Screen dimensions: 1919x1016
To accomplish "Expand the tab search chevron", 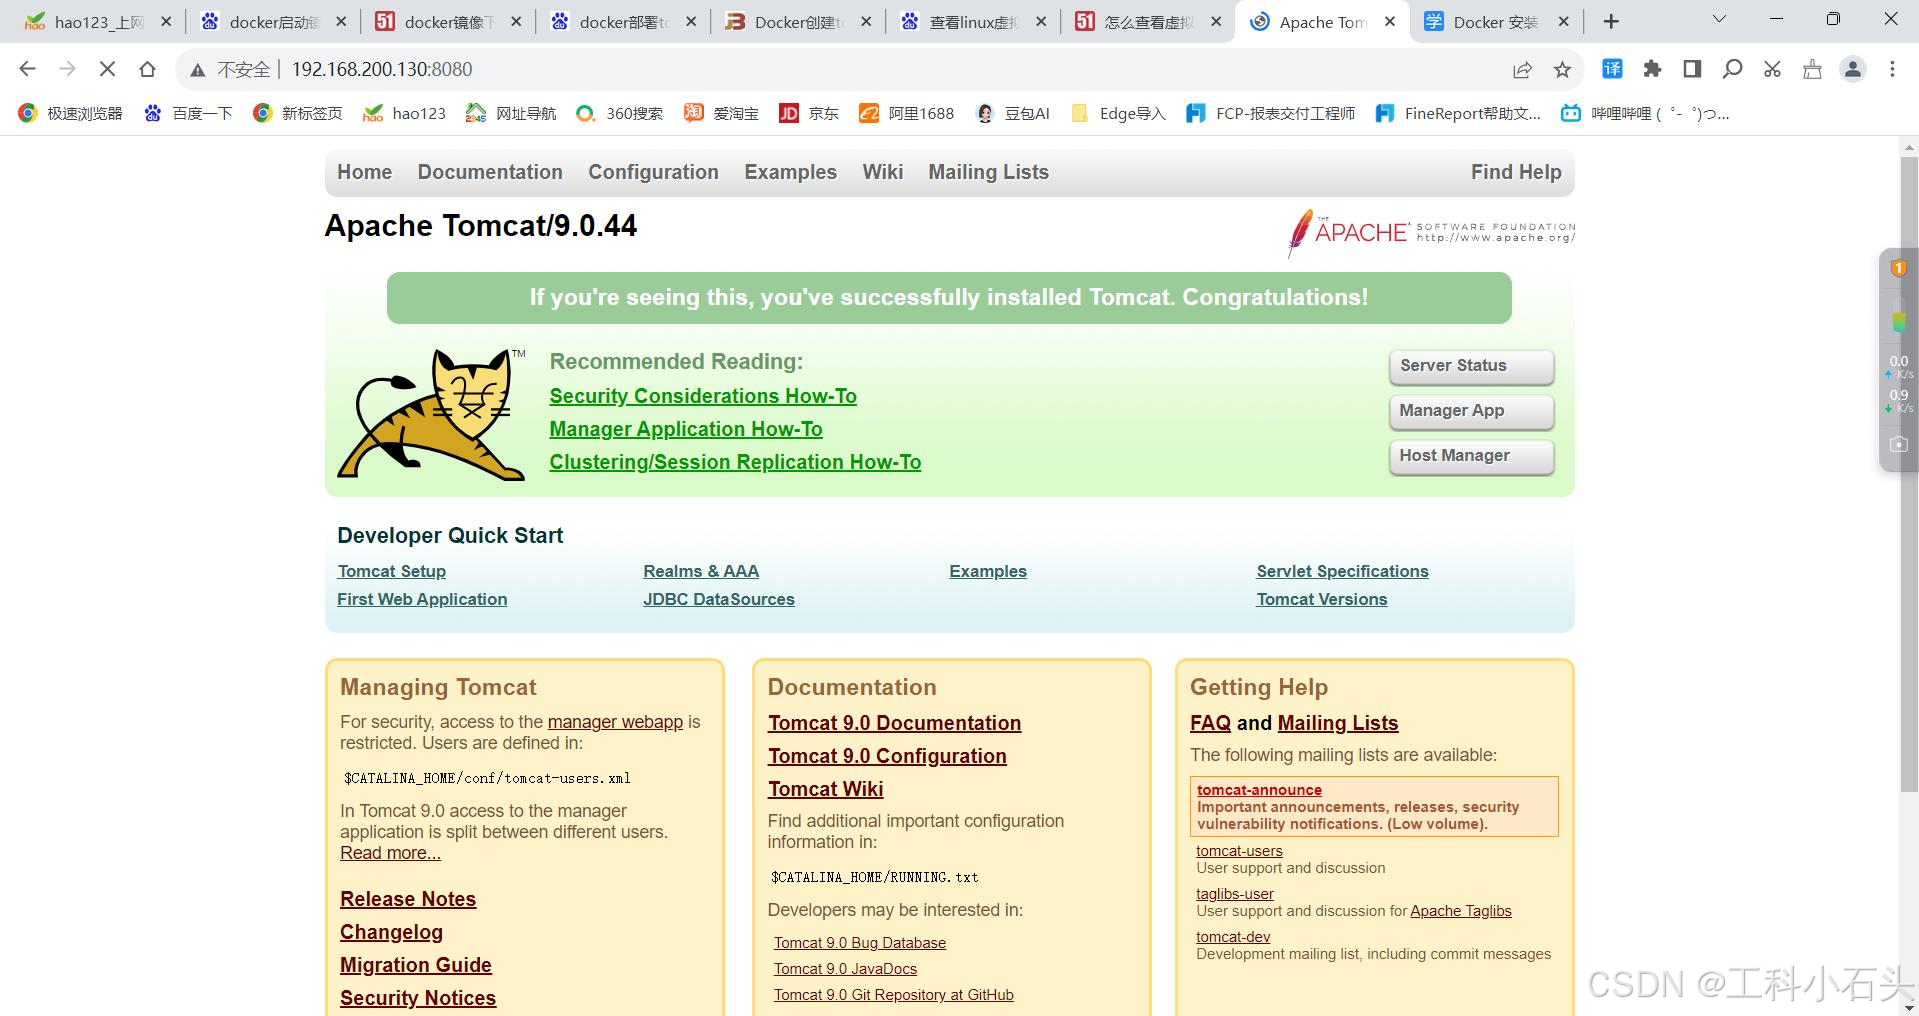I will [1720, 19].
